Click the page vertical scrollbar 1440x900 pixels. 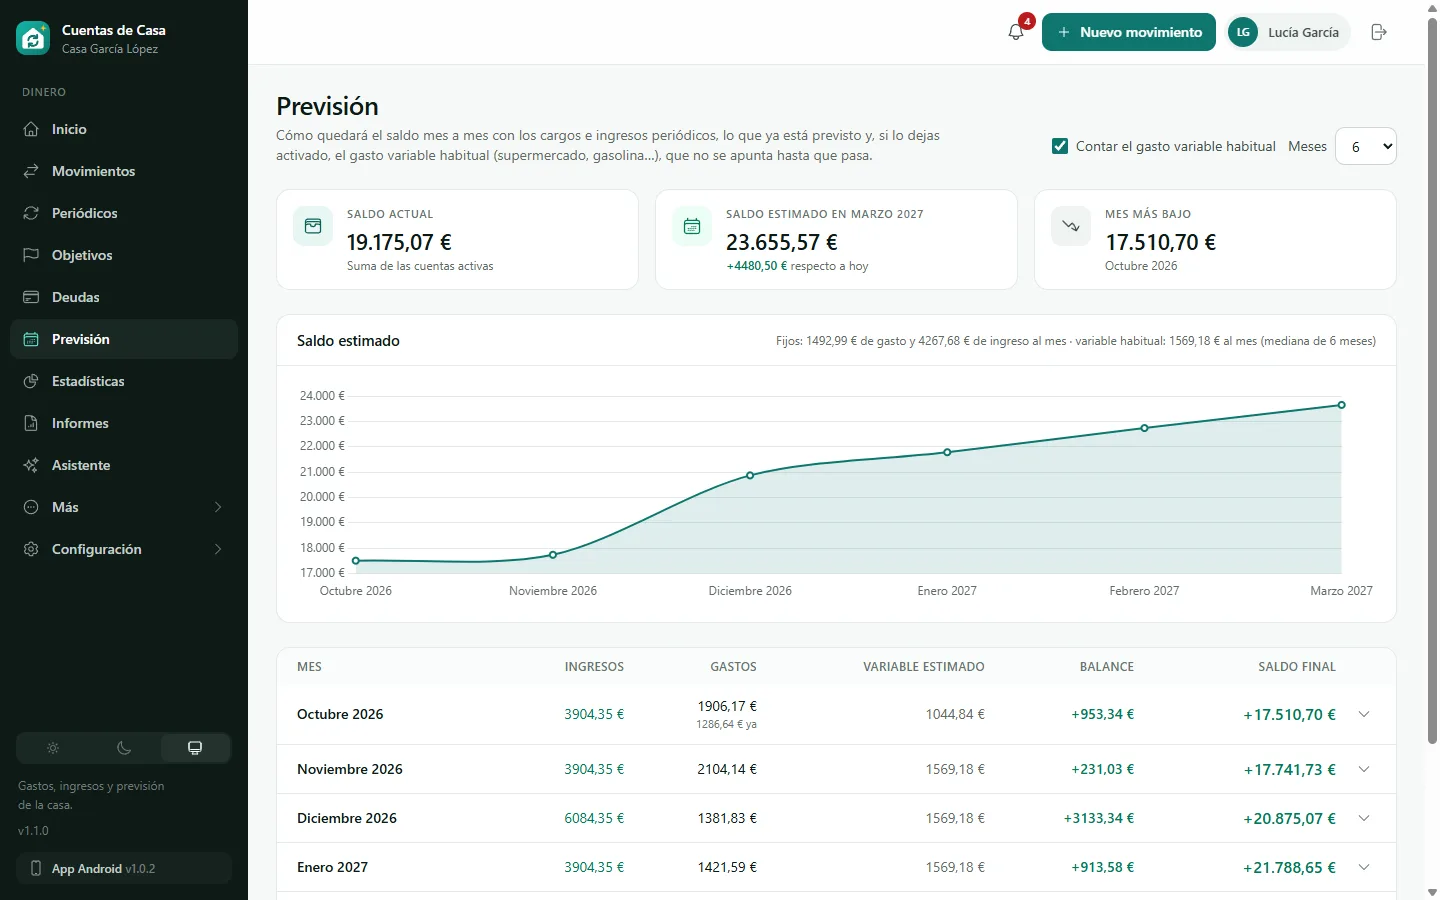pyautogui.click(x=1432, y=380)
